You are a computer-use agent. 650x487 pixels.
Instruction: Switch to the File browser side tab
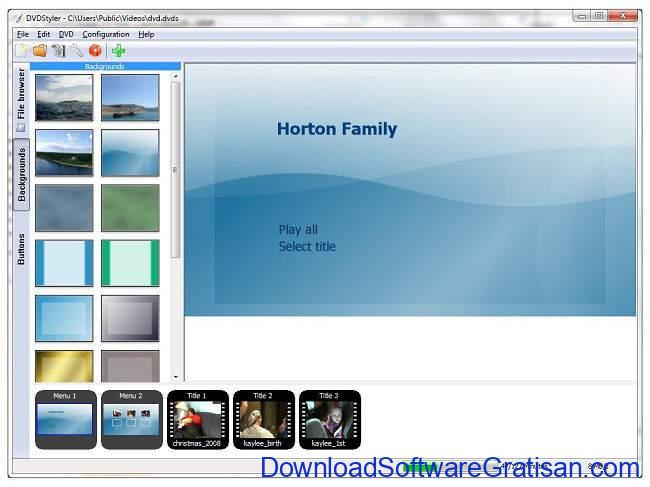(x=21, y=100)
